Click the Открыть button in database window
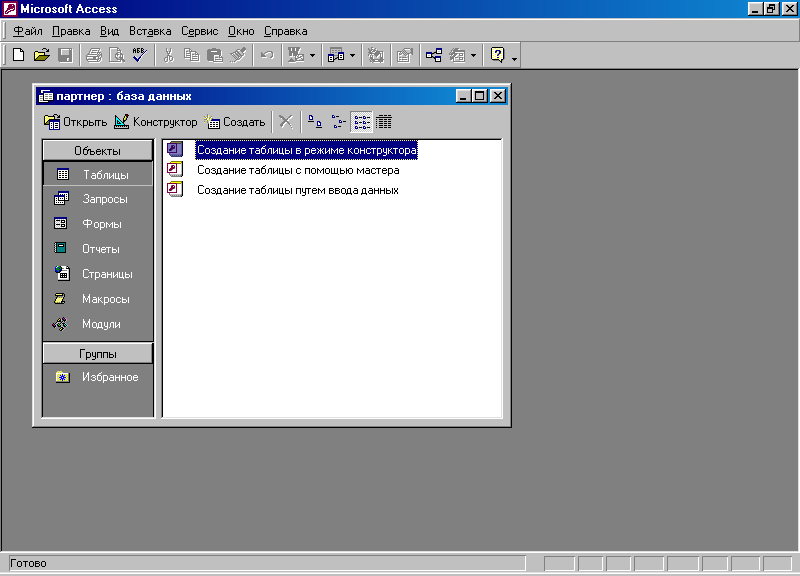The width and height of the screenshot is (800, 576). 75,122
